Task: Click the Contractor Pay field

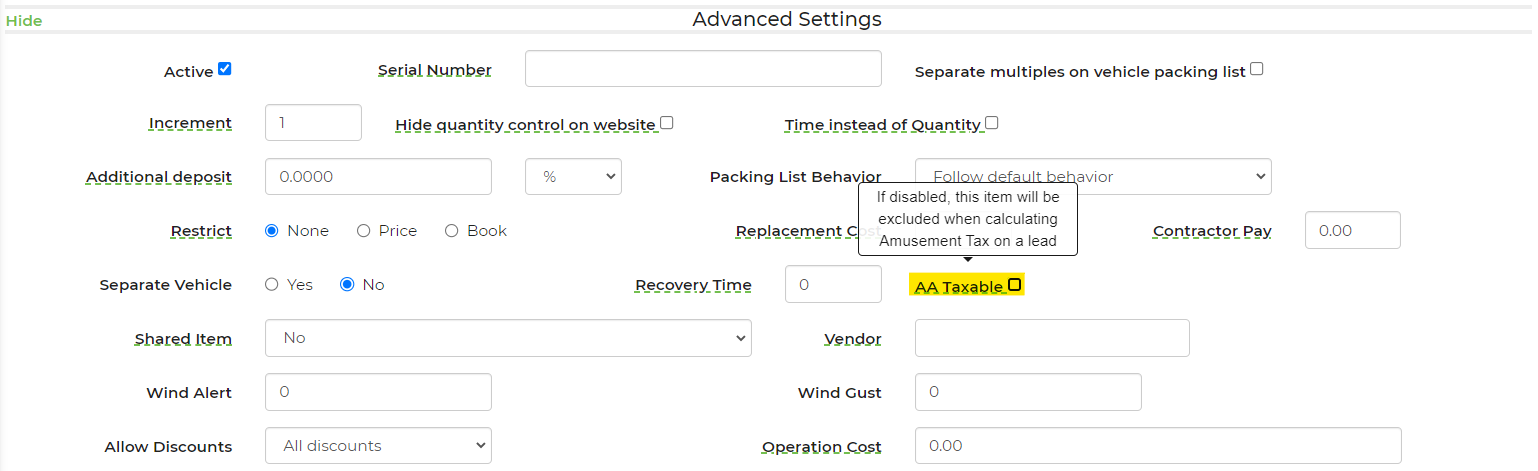Action: 1353,231
